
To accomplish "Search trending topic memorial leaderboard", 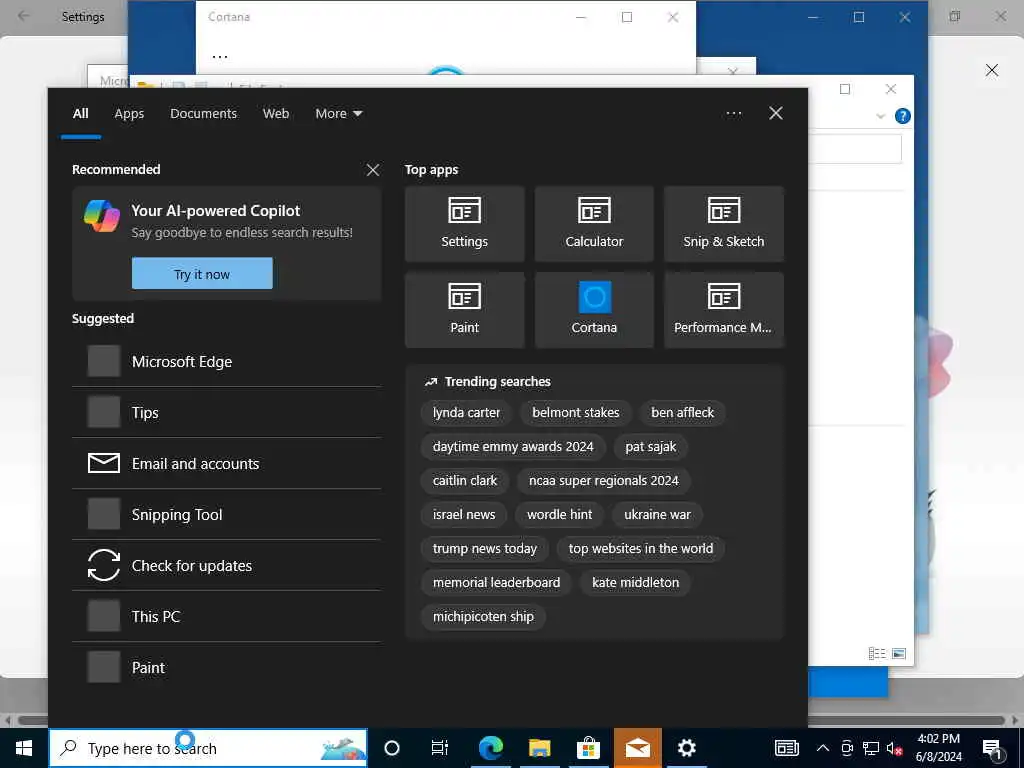I will click(x=496, y=583).
